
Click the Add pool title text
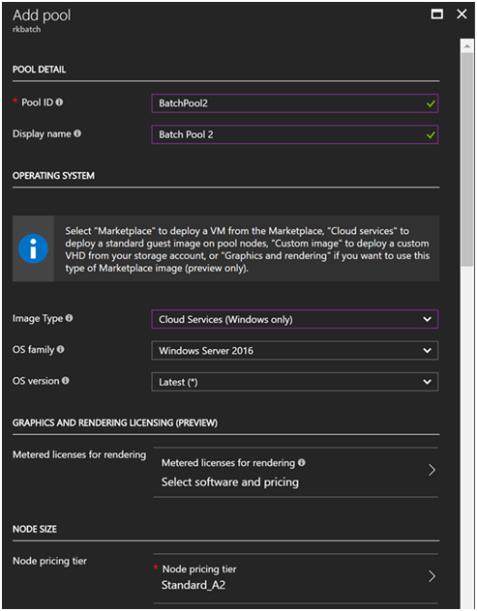[42, 15]
